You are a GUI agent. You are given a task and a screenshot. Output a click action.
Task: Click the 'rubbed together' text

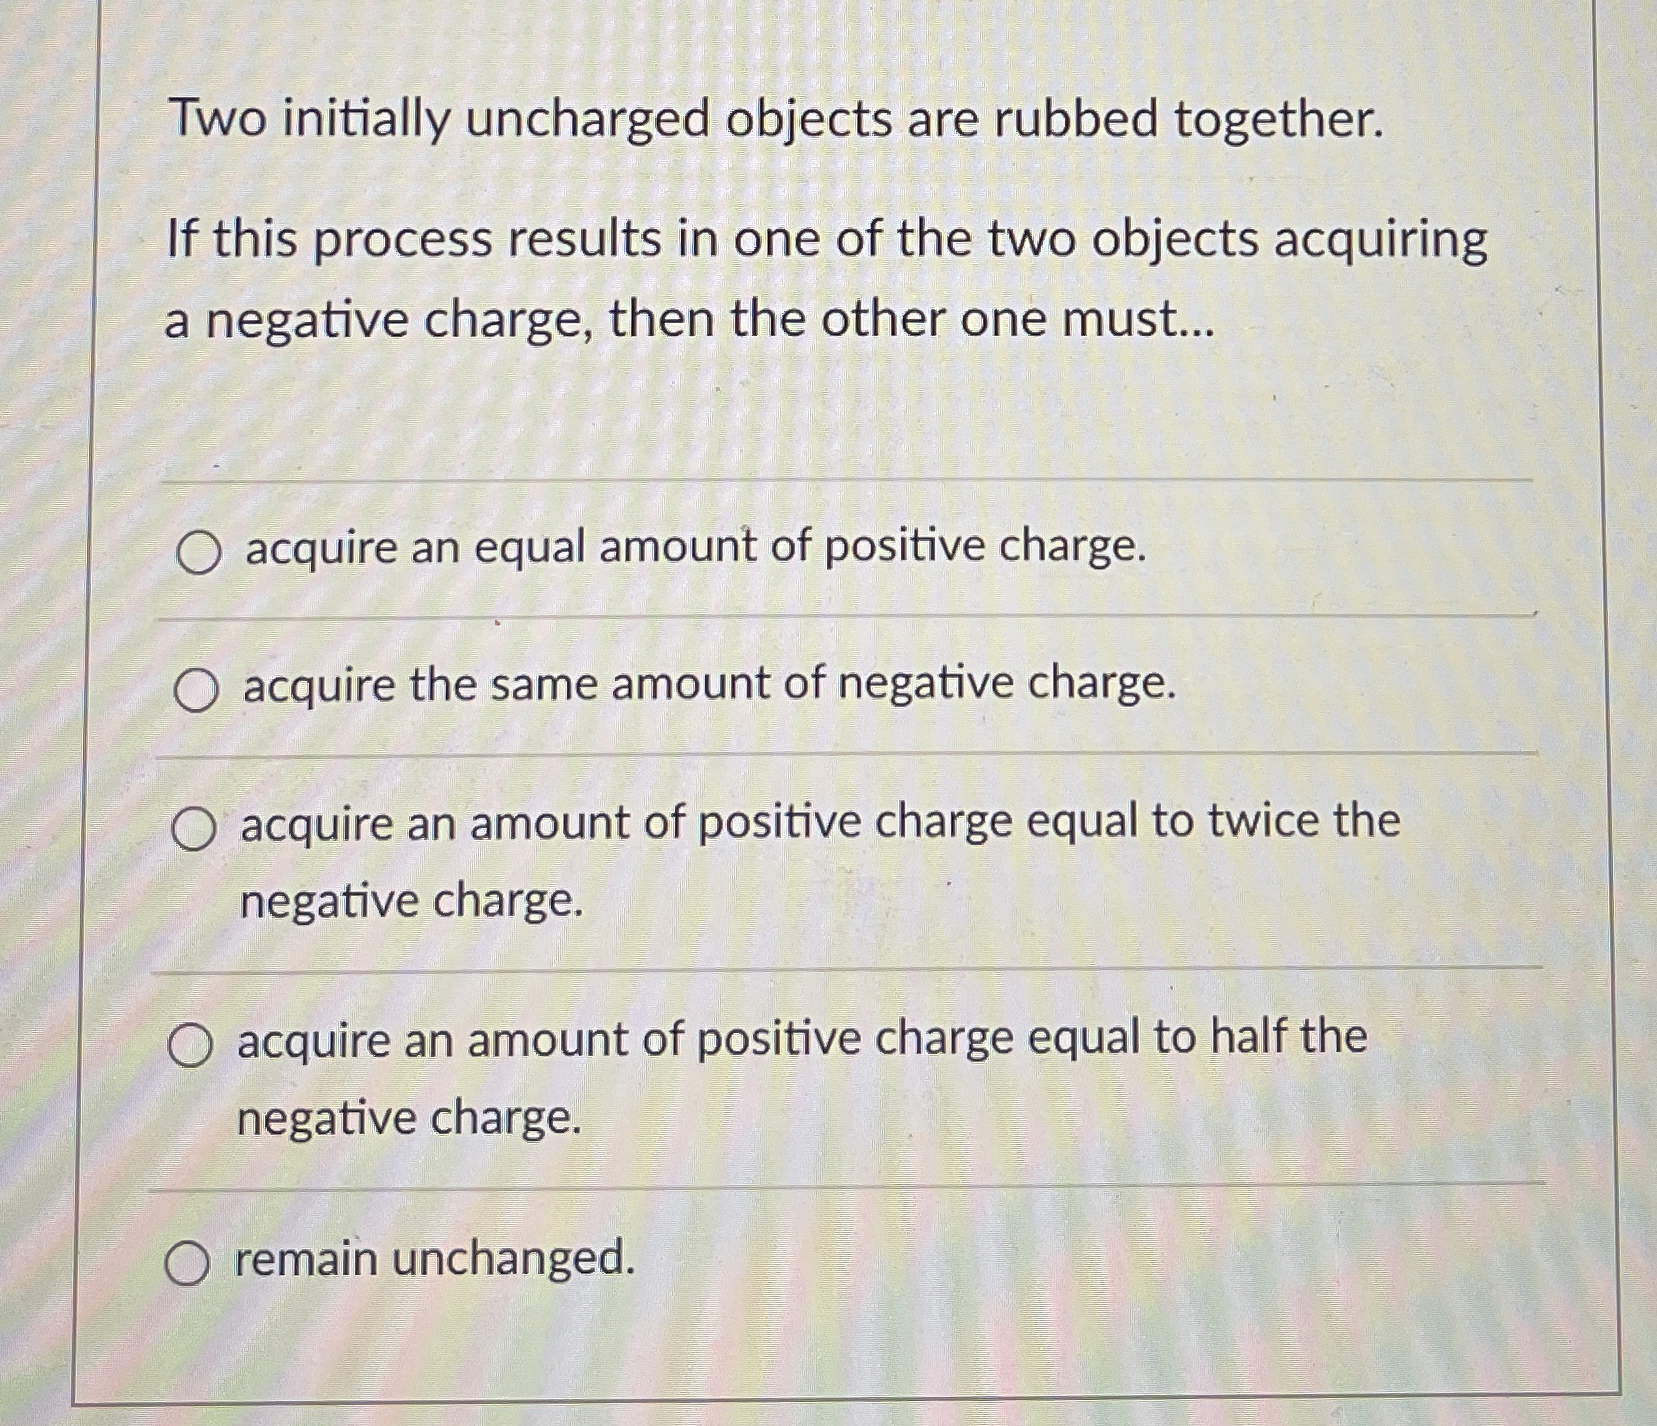pyautogui.click(x=1190, y=121)
